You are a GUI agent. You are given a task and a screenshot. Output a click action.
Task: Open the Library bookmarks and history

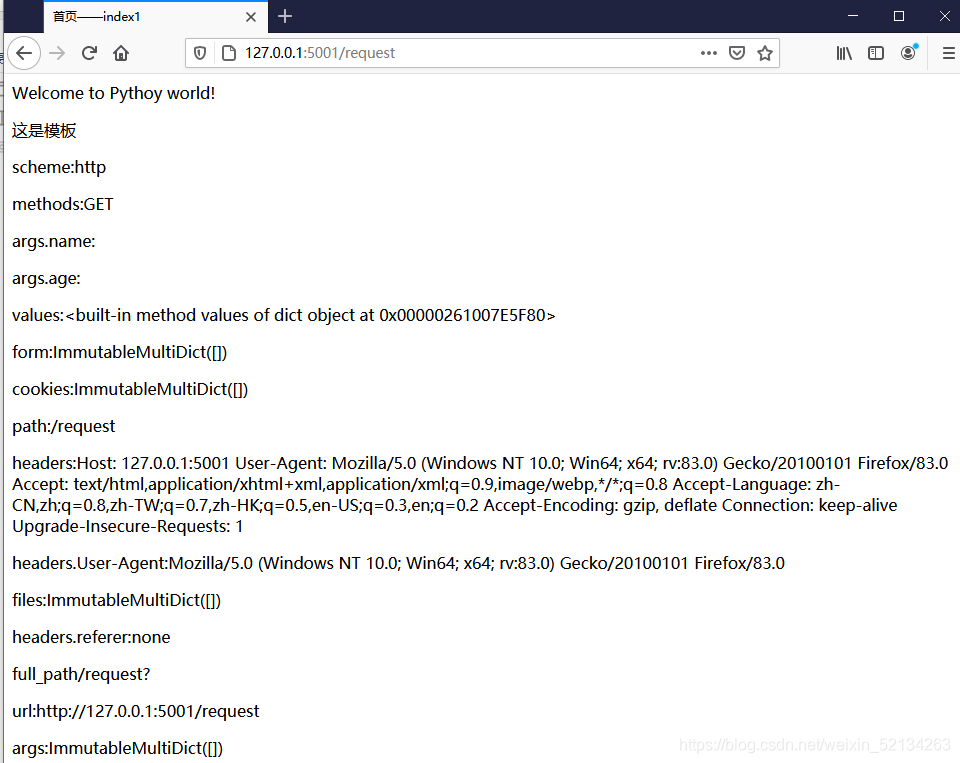tap(844, 53)
